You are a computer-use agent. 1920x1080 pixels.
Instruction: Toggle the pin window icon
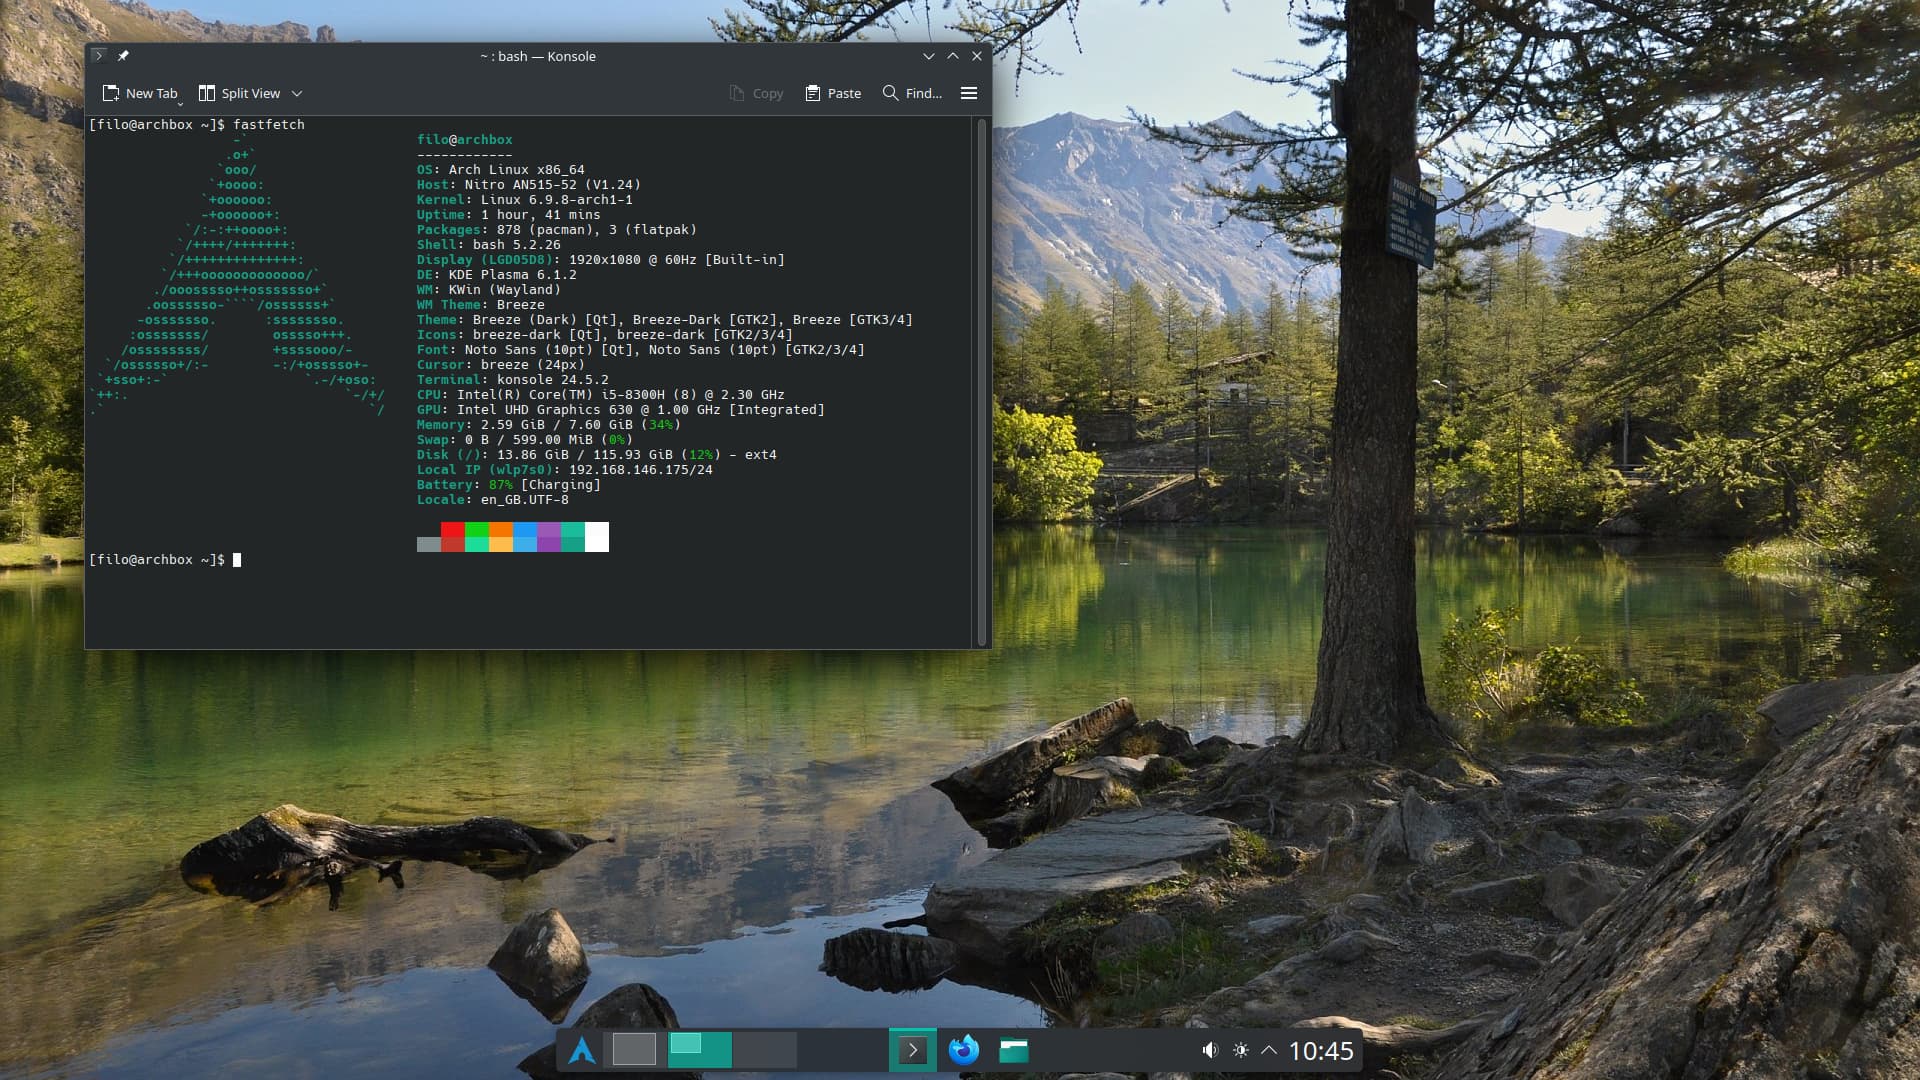(x=123, y=56)
